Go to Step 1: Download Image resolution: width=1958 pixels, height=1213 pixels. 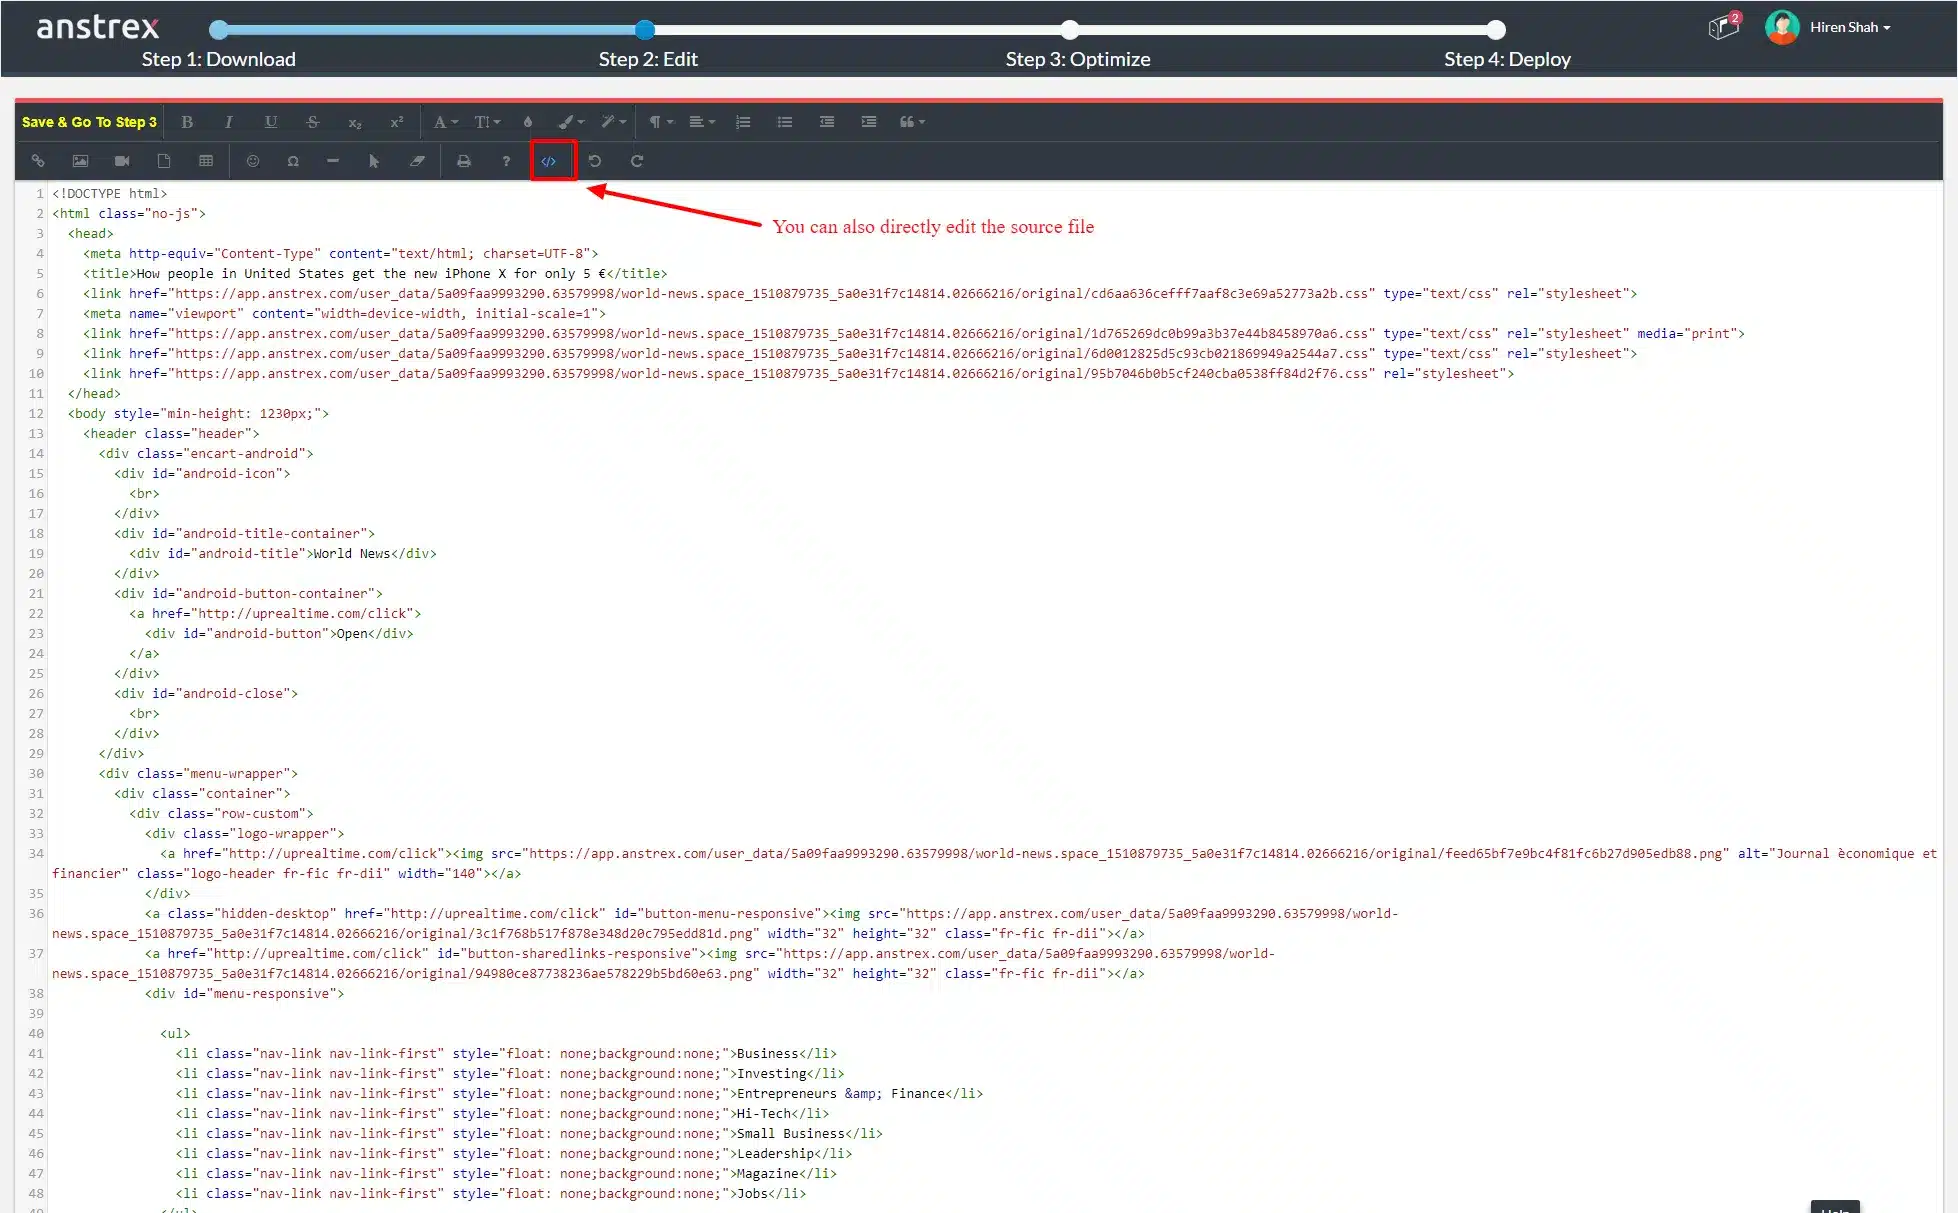(x=219, y=59)
